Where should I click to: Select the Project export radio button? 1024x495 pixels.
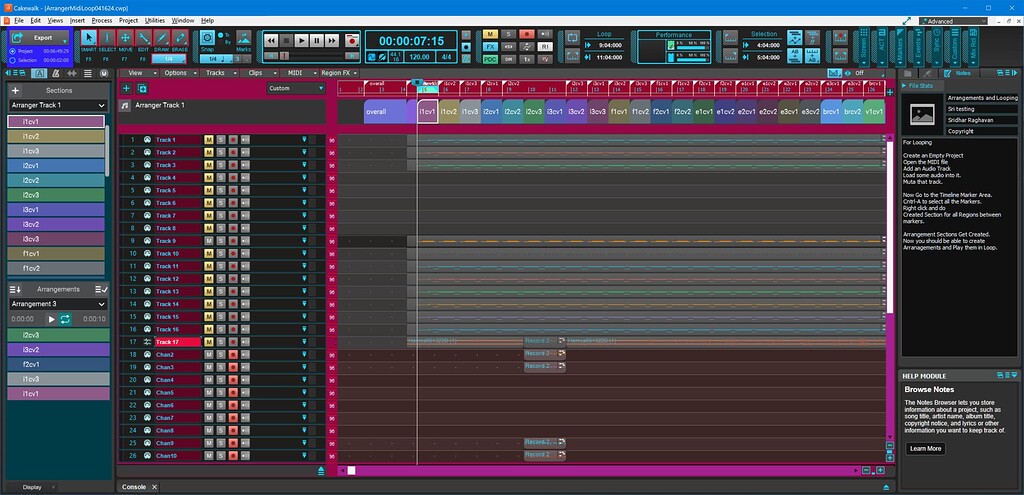click(x=12, y=50)
